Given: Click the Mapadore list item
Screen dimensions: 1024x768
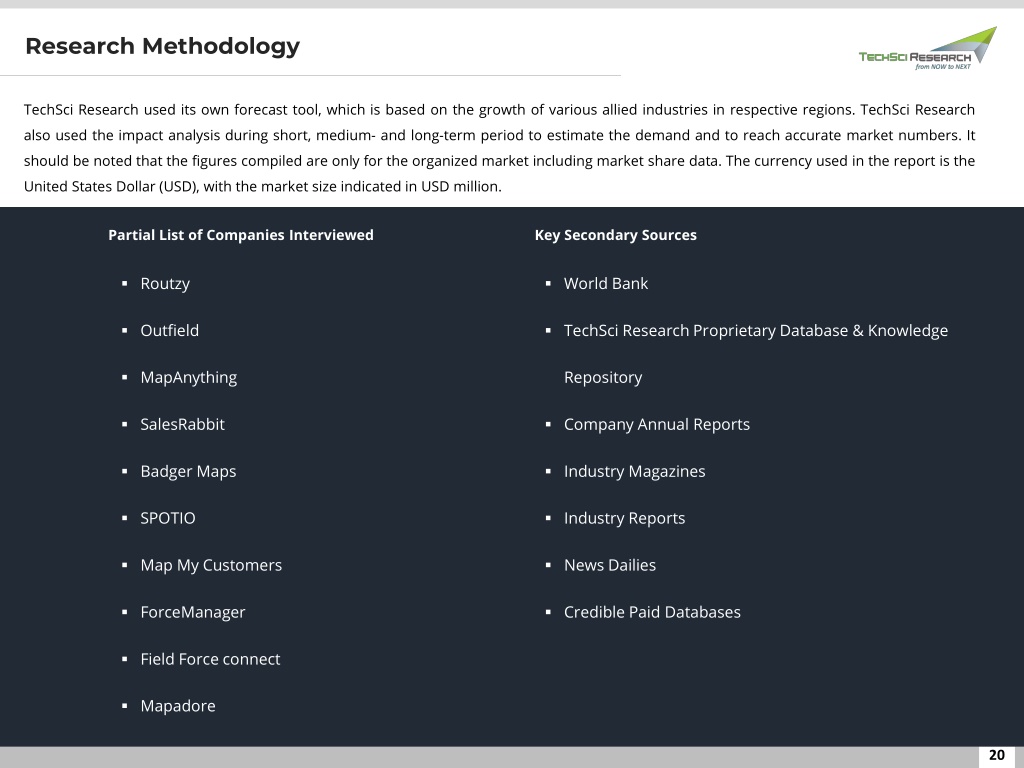Looking at the screenshot, I should pos(178,706).
